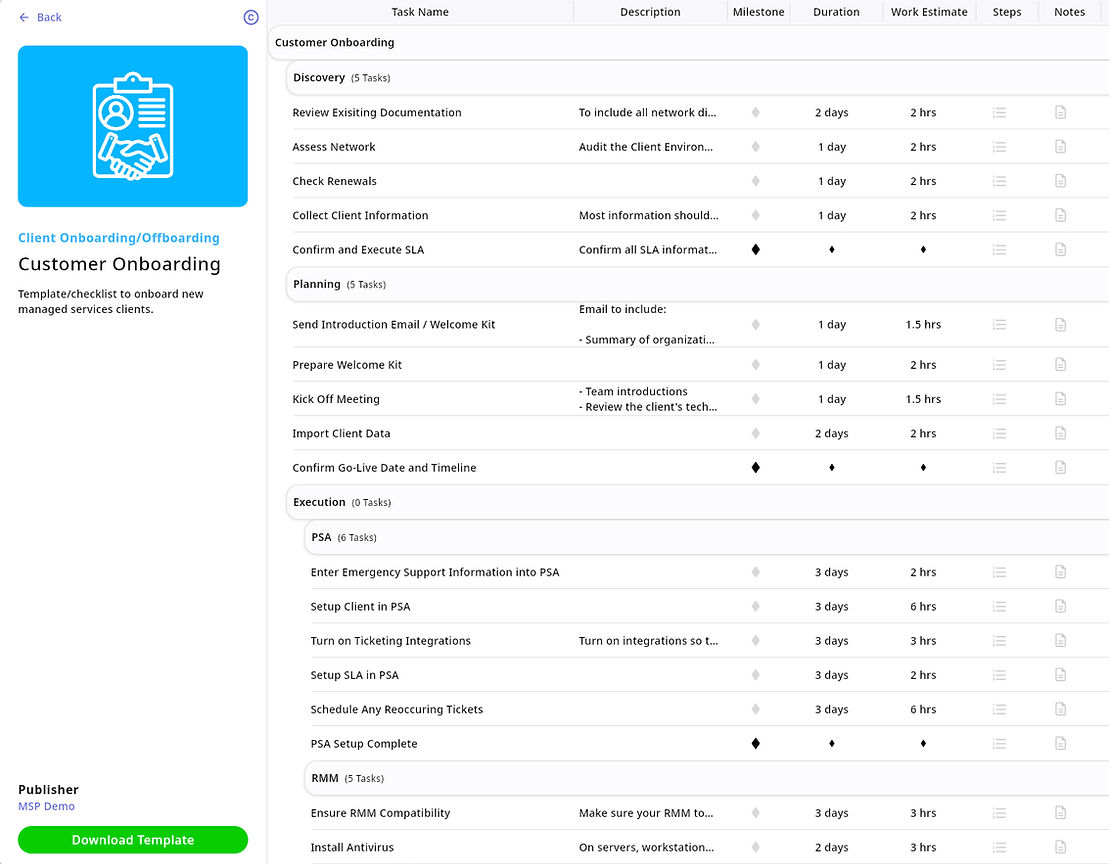Toggle milestone for PSA Setup Complete

tap(755, 743)
